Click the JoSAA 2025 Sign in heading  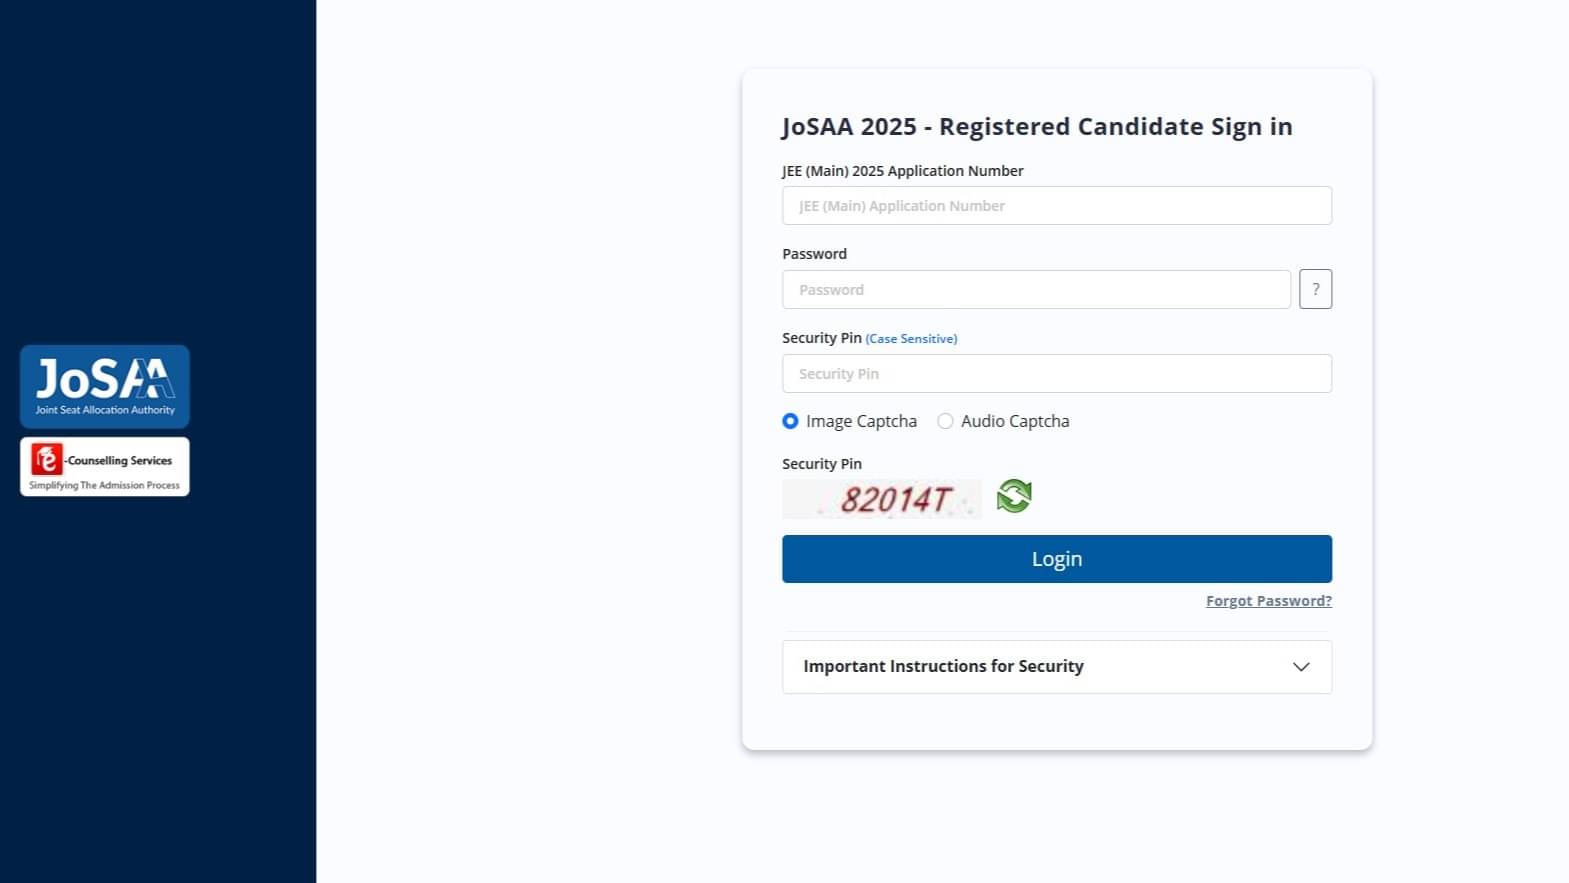coord(1037,126)
